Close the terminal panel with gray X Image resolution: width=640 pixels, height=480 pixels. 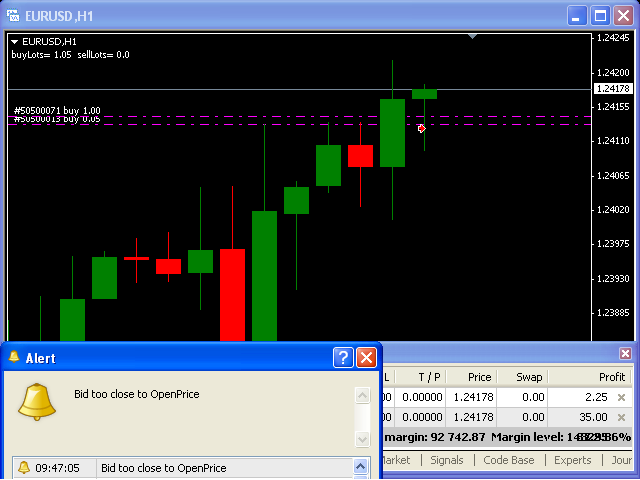pyautogui.click(x=626, y=354)
